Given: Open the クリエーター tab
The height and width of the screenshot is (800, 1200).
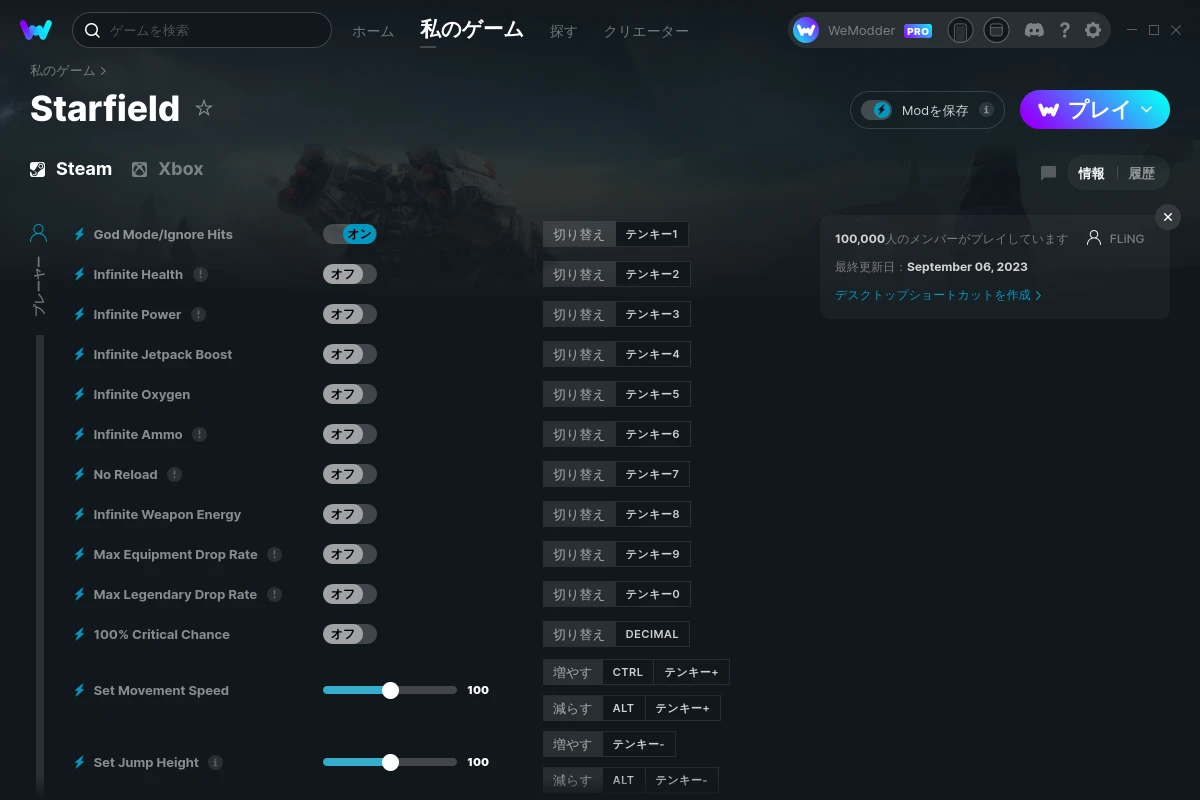Looking at the screenshot, I should coord(646,31).
